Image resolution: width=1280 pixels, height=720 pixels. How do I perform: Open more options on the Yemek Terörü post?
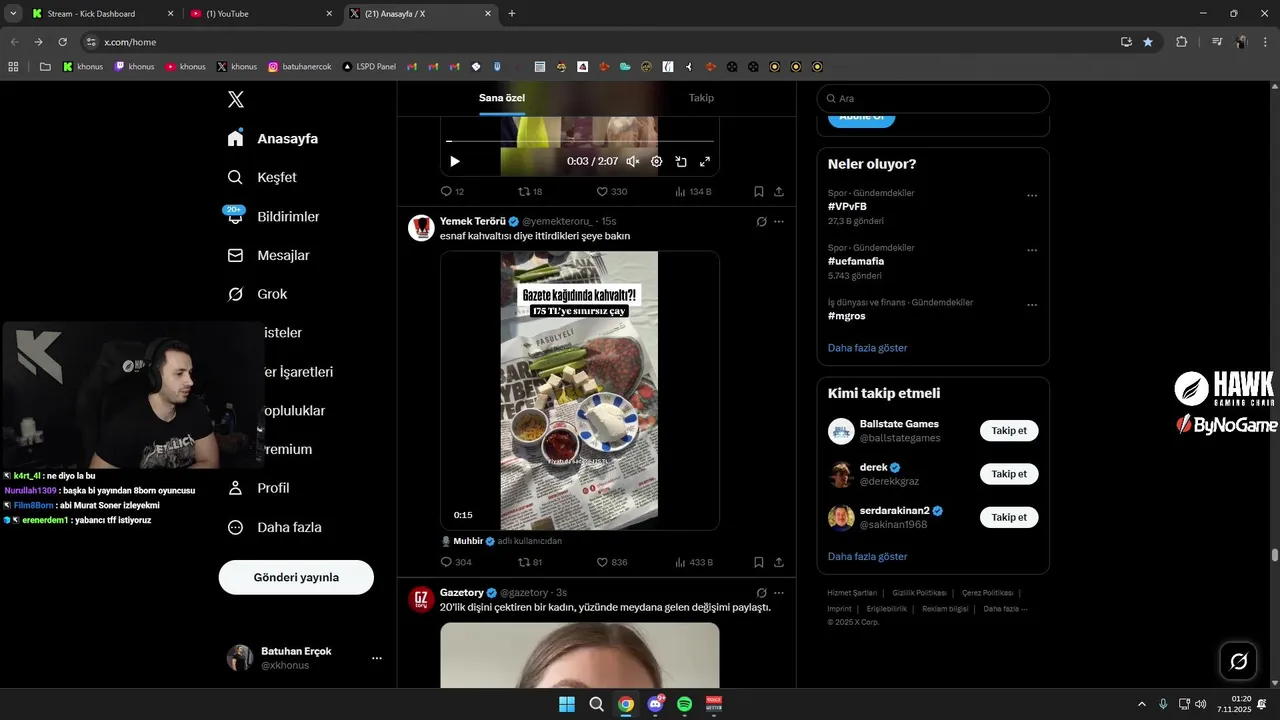tap(779, 221)
